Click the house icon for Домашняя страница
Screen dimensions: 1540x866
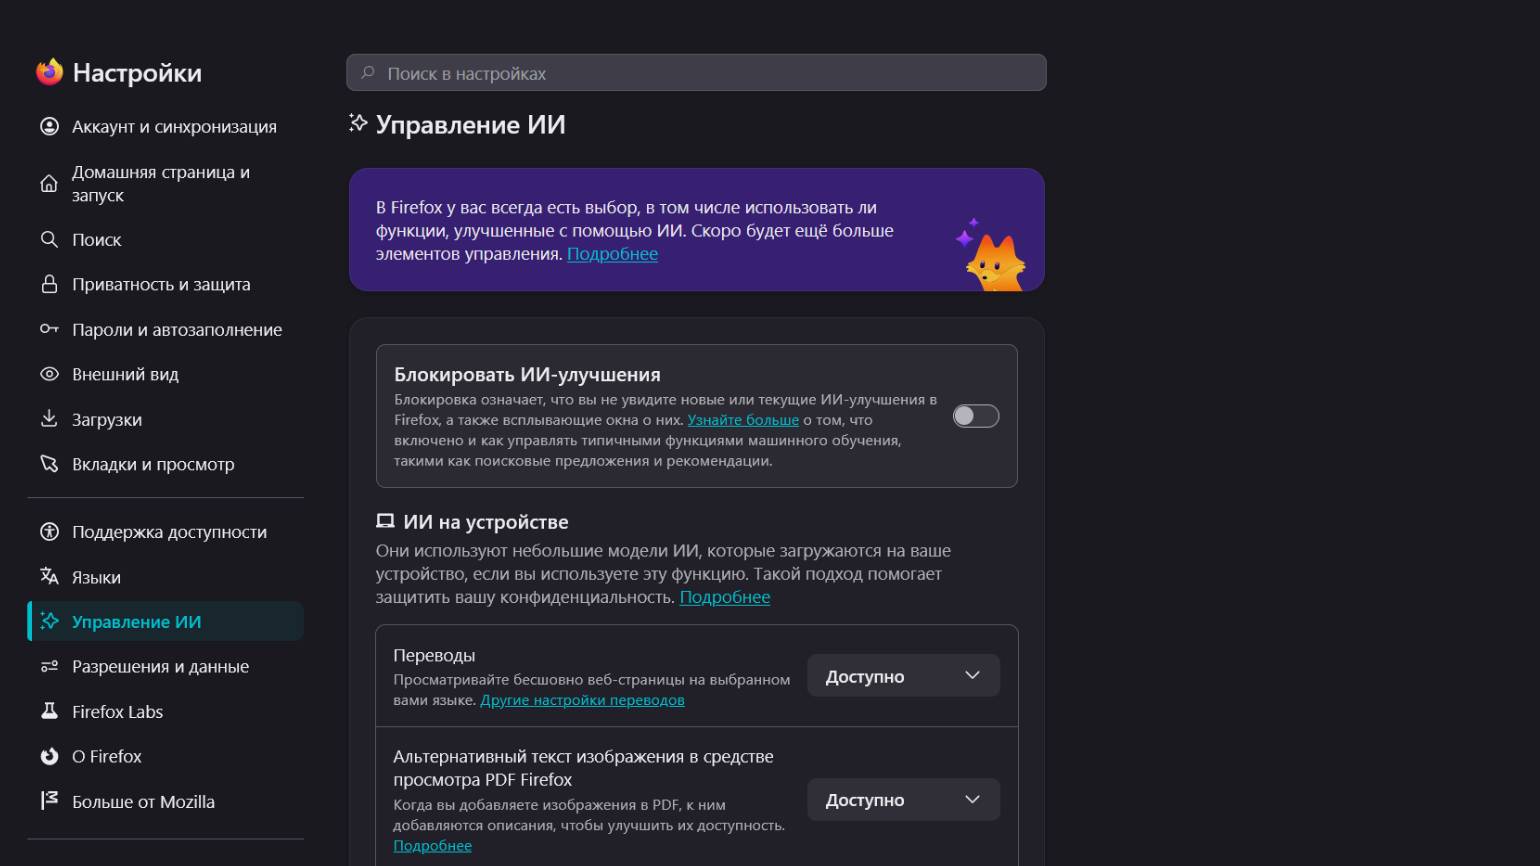[x=49, y=183]
